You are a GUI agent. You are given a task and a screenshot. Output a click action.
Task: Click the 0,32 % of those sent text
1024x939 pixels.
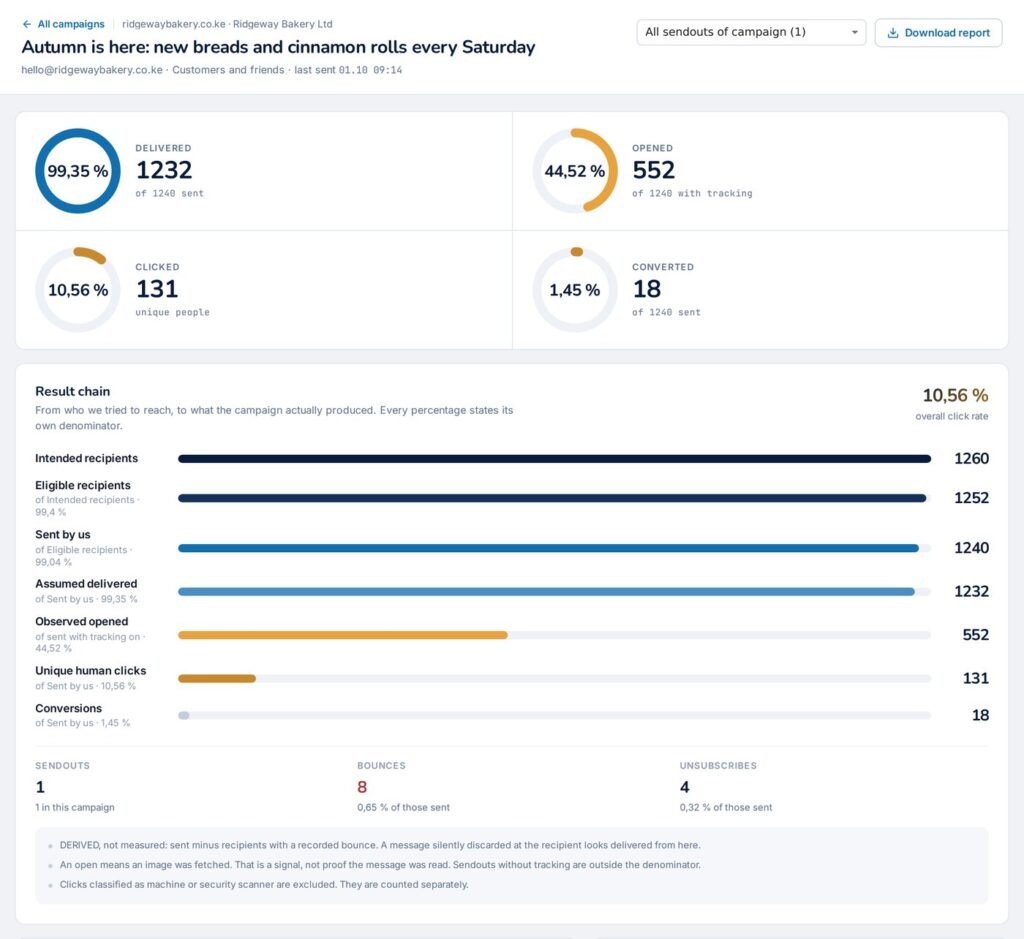click(726, 808)
